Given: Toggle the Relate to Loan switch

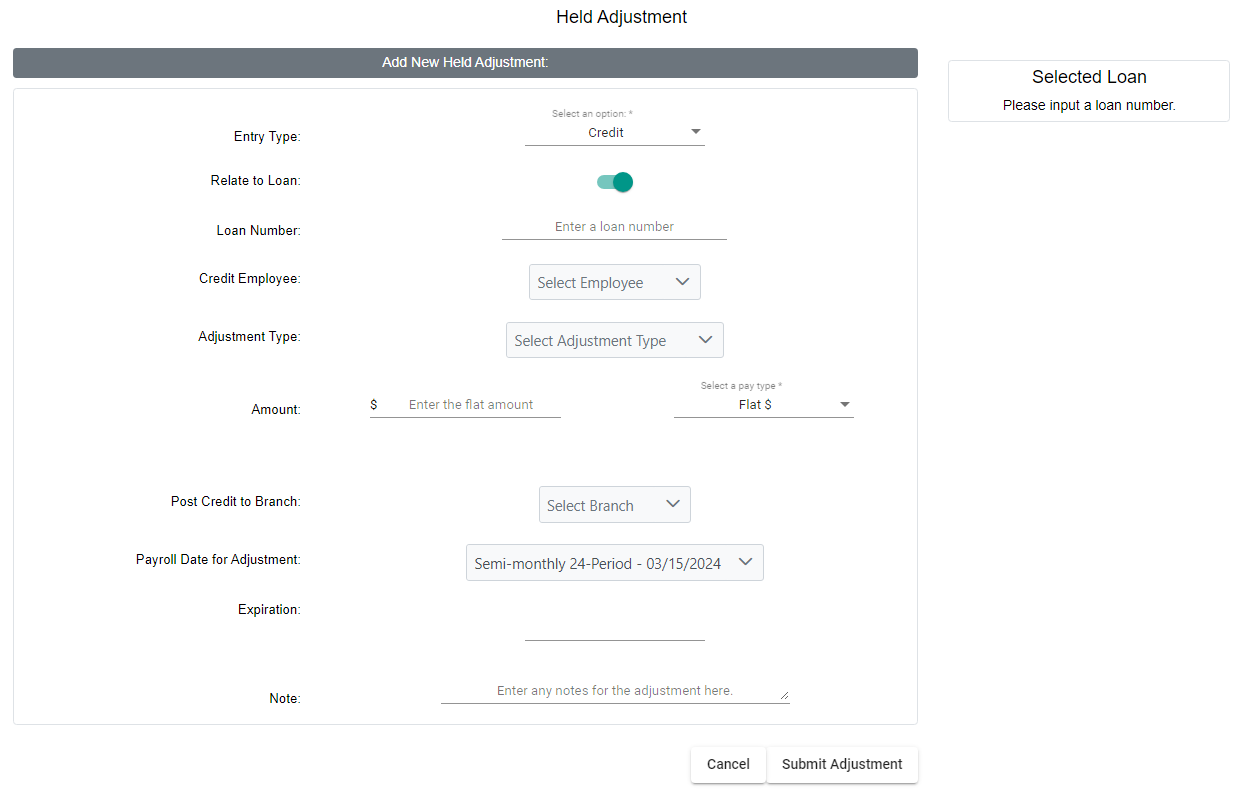Looking at the screenshot, I should tap(615, 182).
